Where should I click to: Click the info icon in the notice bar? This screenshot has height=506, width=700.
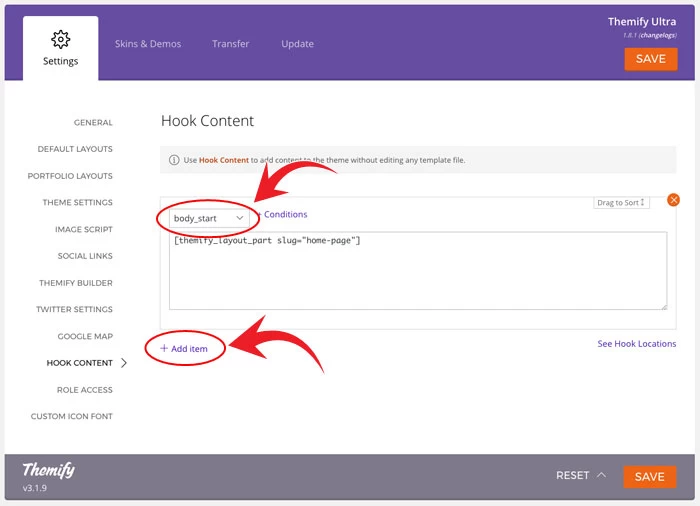coord(174,160)
